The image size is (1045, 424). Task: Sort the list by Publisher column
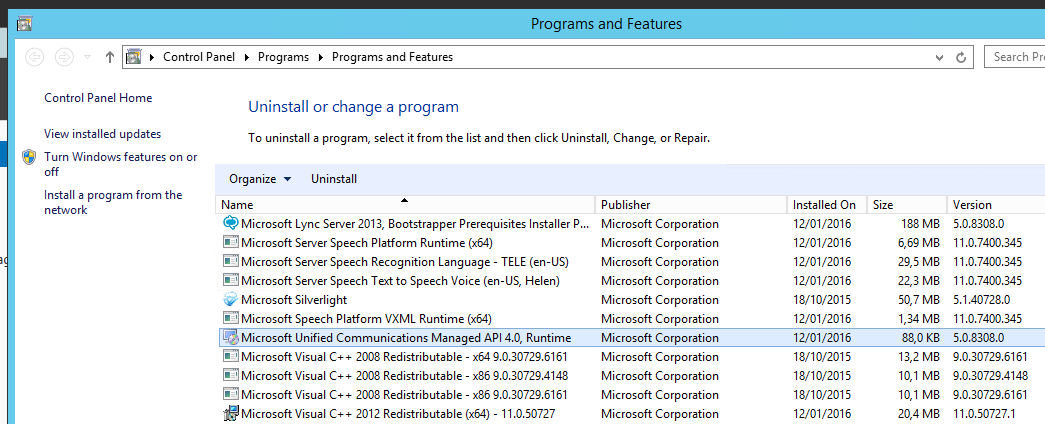625,205
